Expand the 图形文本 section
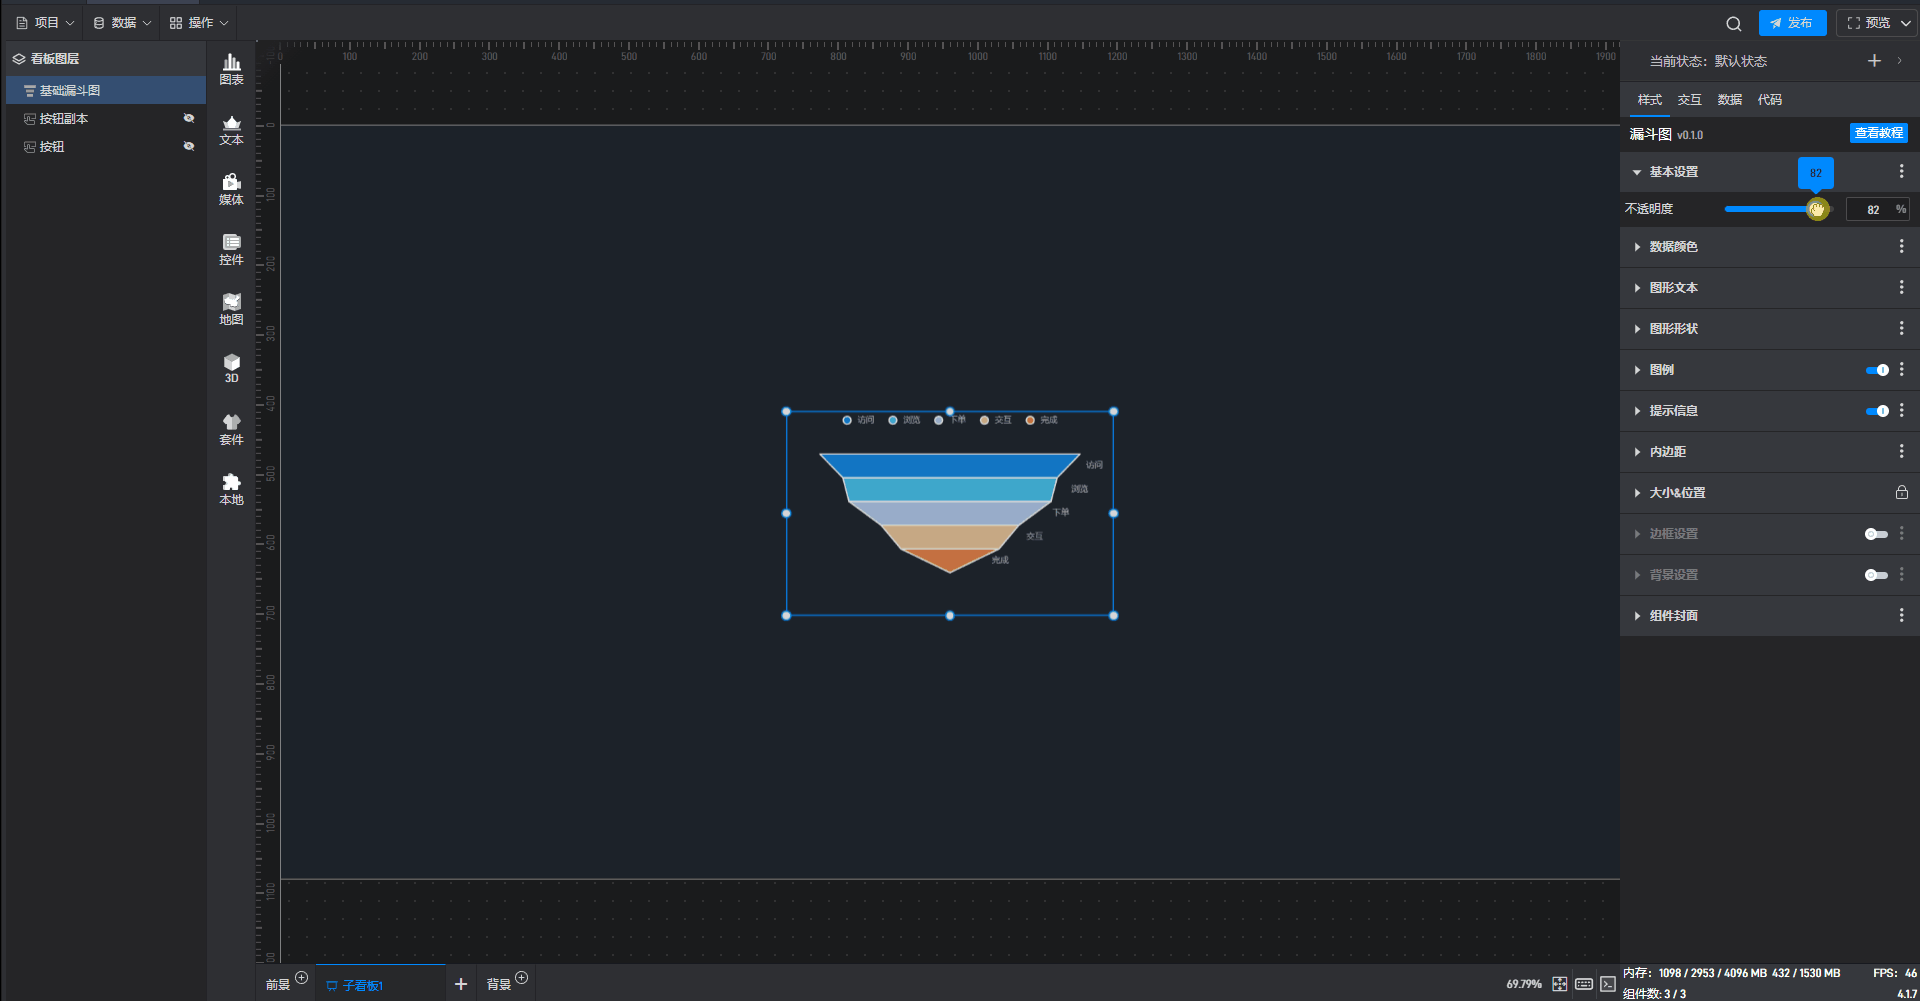 tap(1673, 288)
